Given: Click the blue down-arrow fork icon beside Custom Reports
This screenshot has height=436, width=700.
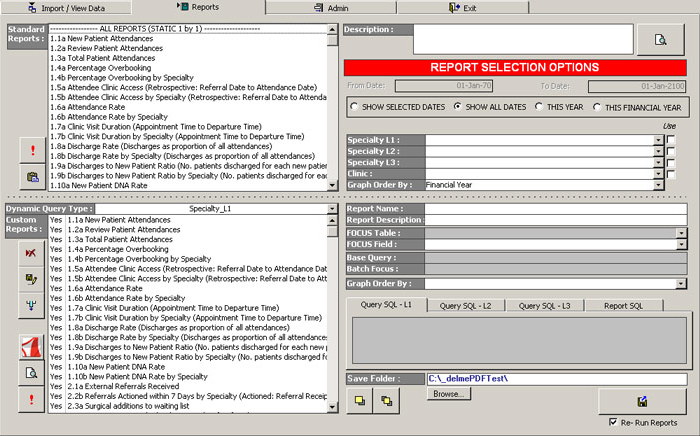Looking at the screenshot, I should tap(31, 305).
